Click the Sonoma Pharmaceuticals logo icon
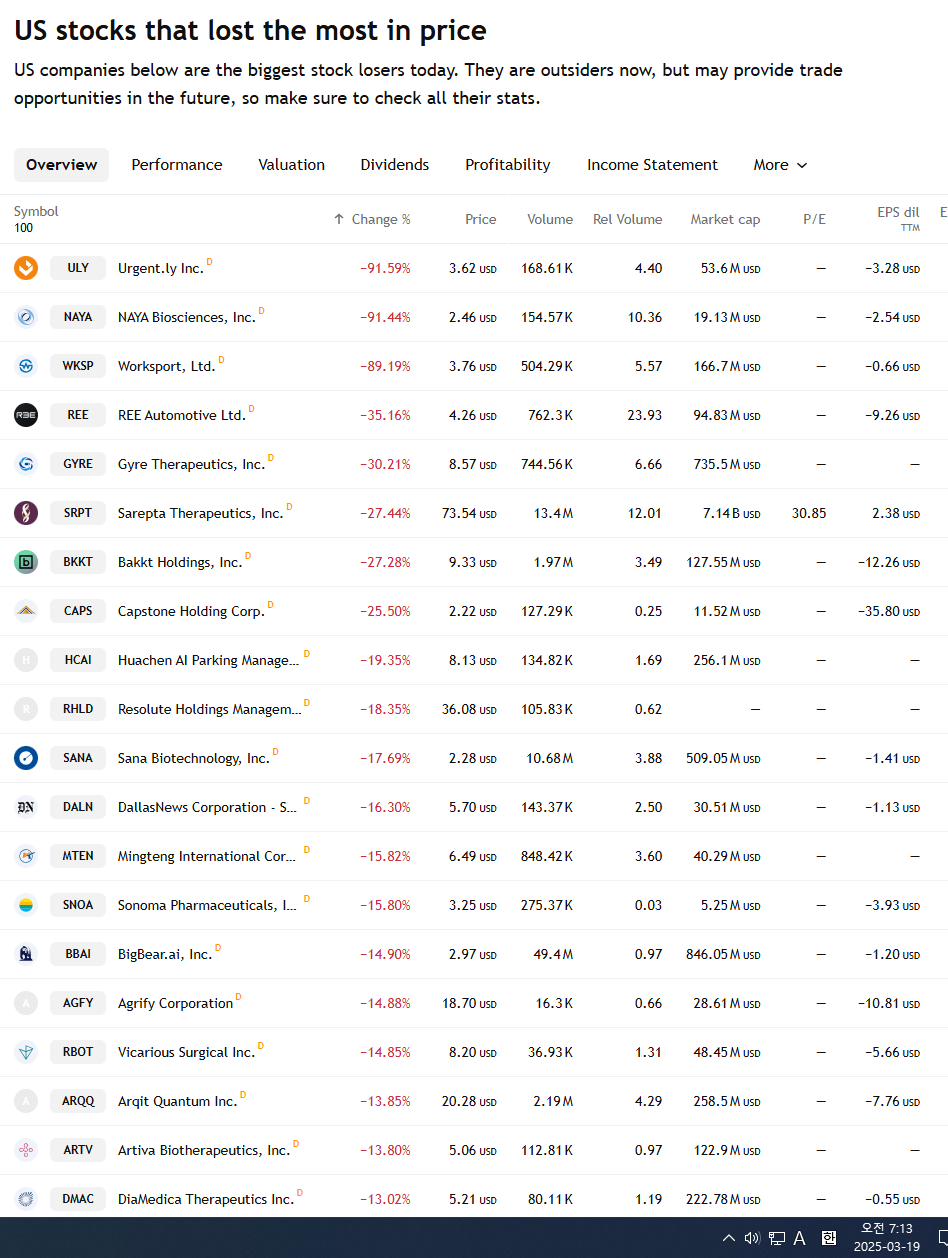948x1258 pixels. [x=26, y=905]
